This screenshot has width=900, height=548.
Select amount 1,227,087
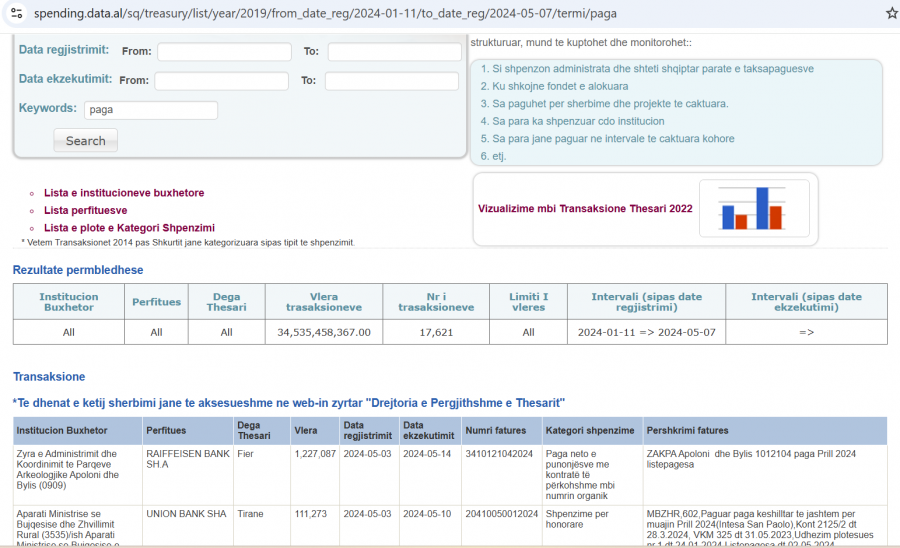click(x=315, y=454)
